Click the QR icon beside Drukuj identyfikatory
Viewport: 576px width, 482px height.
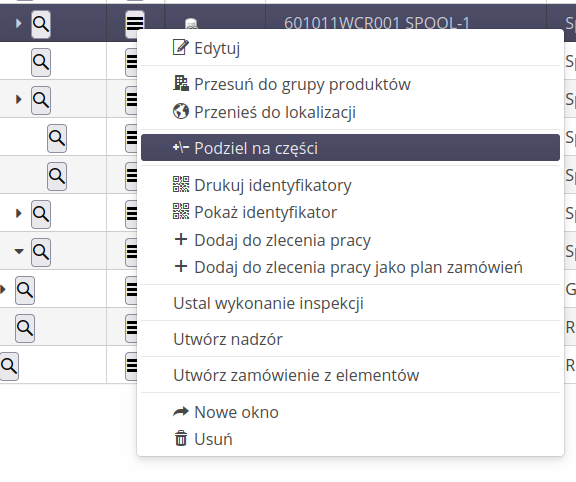[x=181, y=184]
